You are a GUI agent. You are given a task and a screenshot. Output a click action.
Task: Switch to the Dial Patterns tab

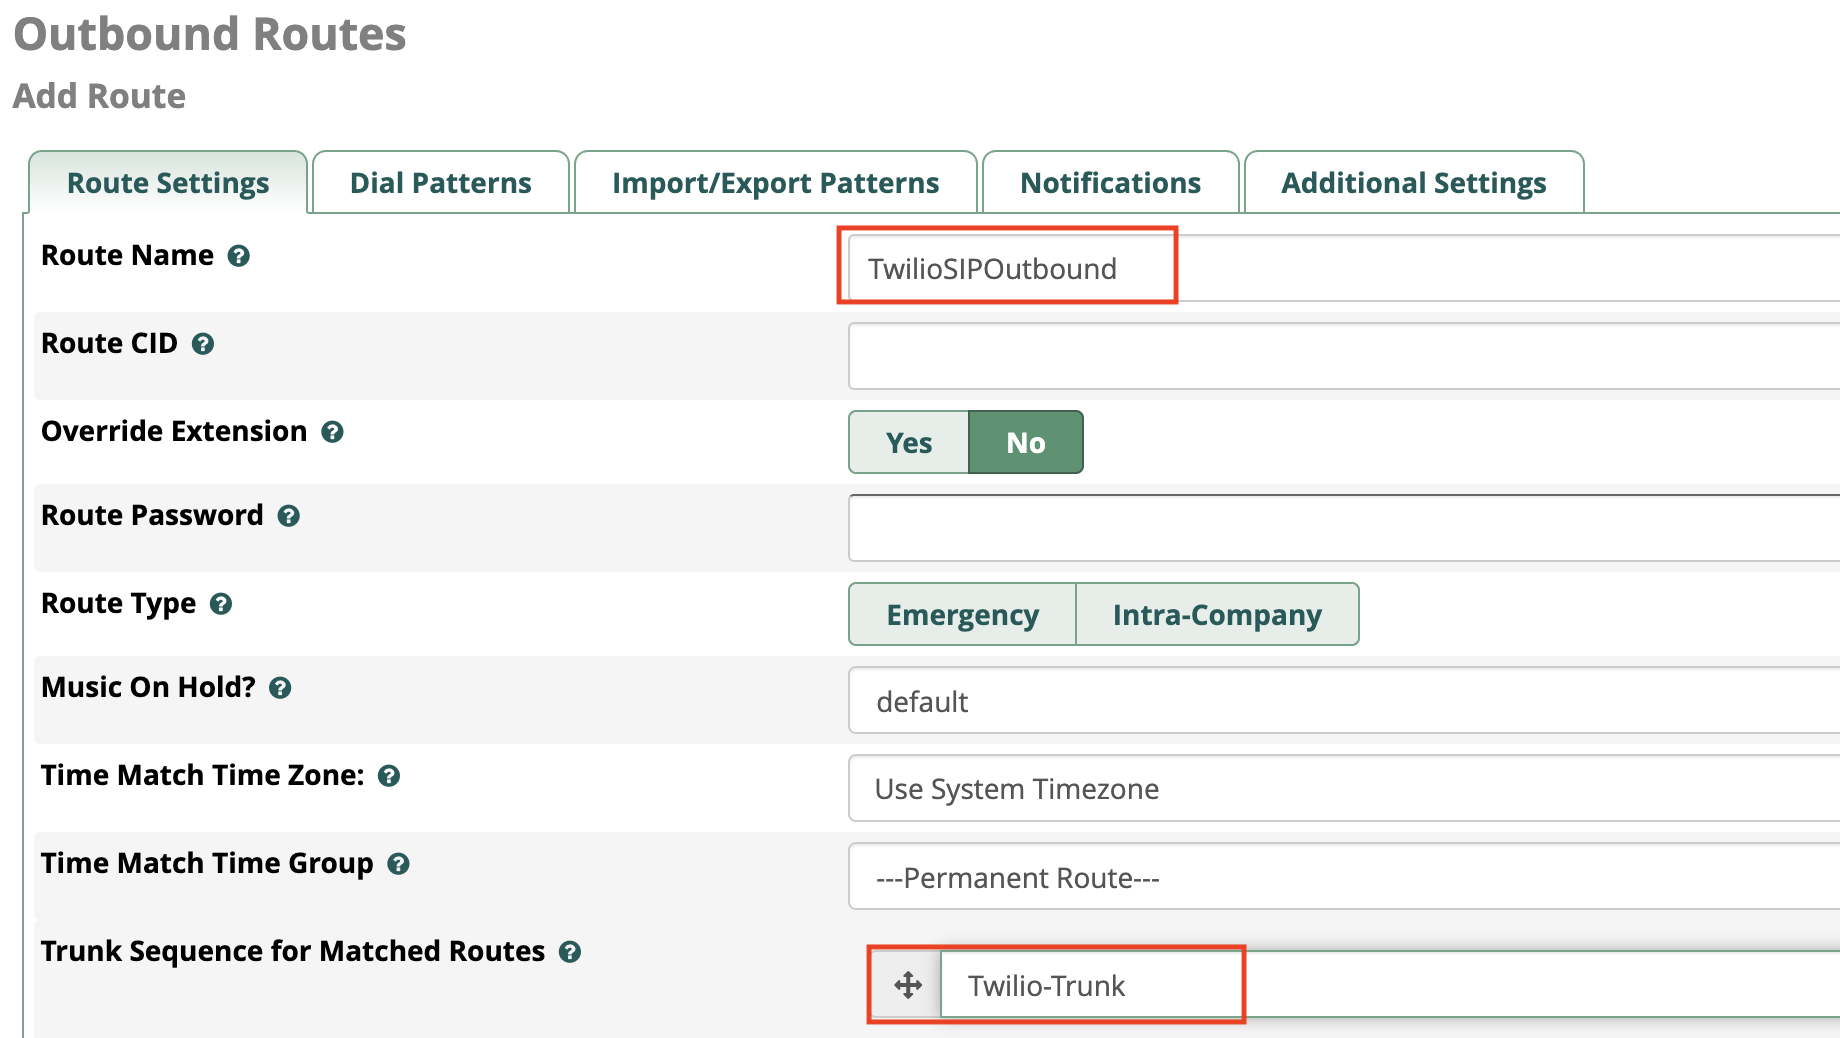coord(440,183)
